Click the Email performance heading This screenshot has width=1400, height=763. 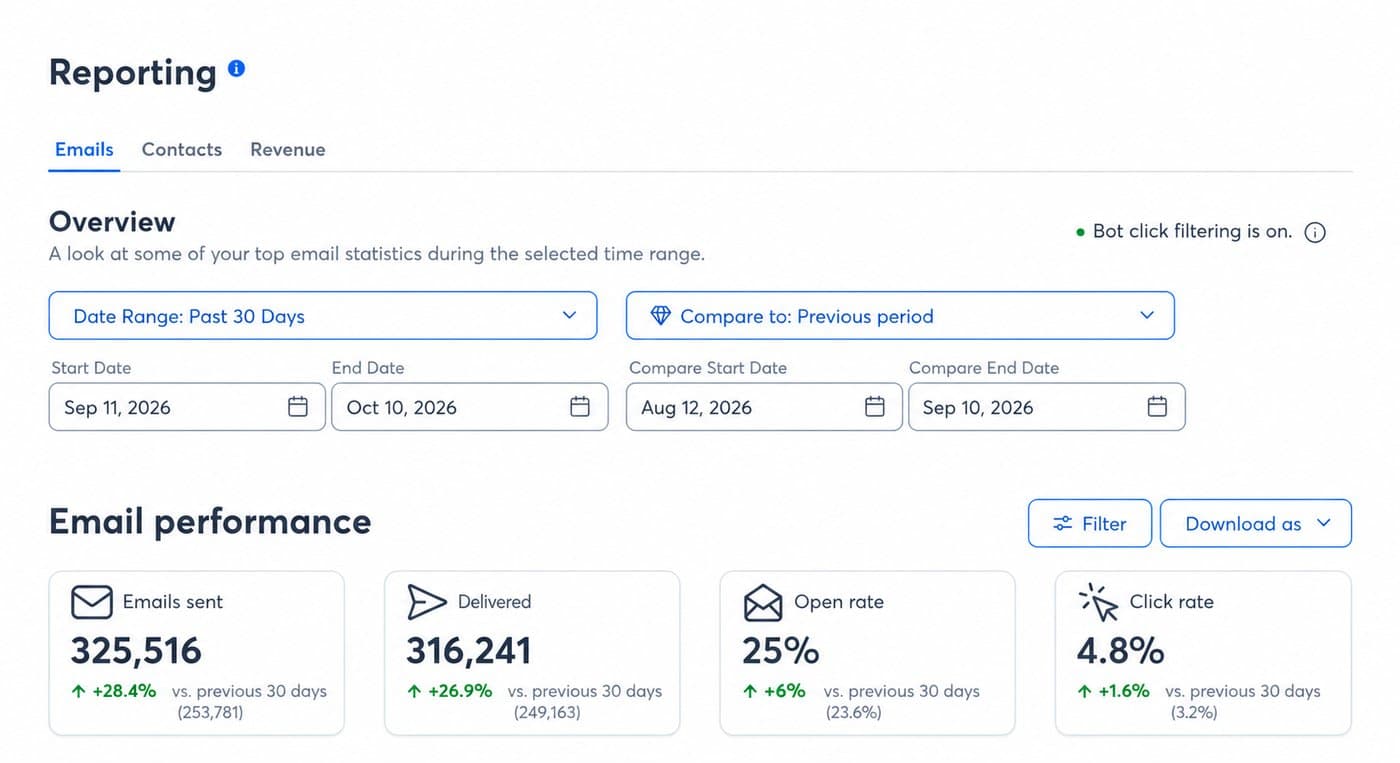(210, 522)
